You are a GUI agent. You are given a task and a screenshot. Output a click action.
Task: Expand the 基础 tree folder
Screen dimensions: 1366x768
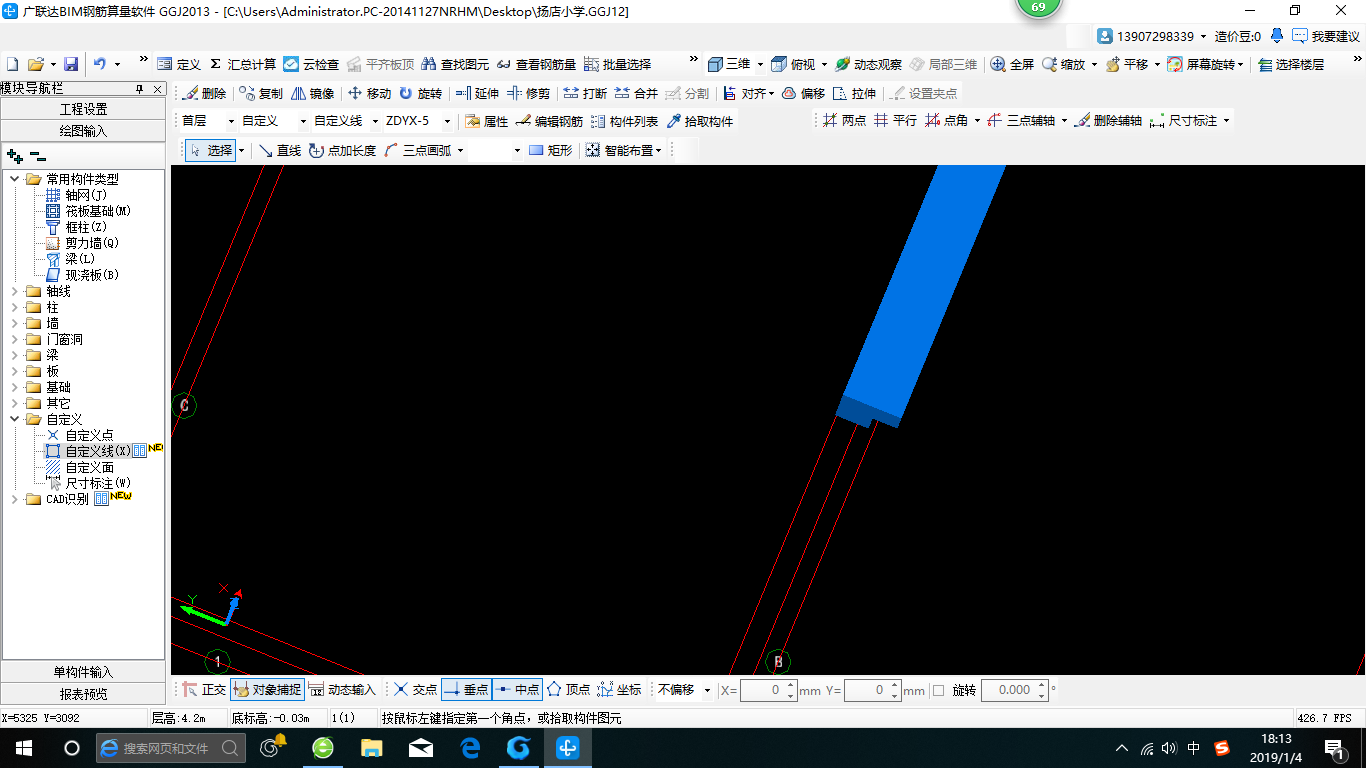coord(15,387)
